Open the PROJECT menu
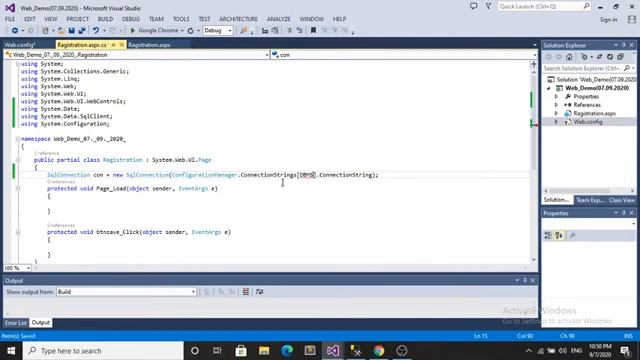The width and height of the screenshot is (640, 360). point(78,19)
